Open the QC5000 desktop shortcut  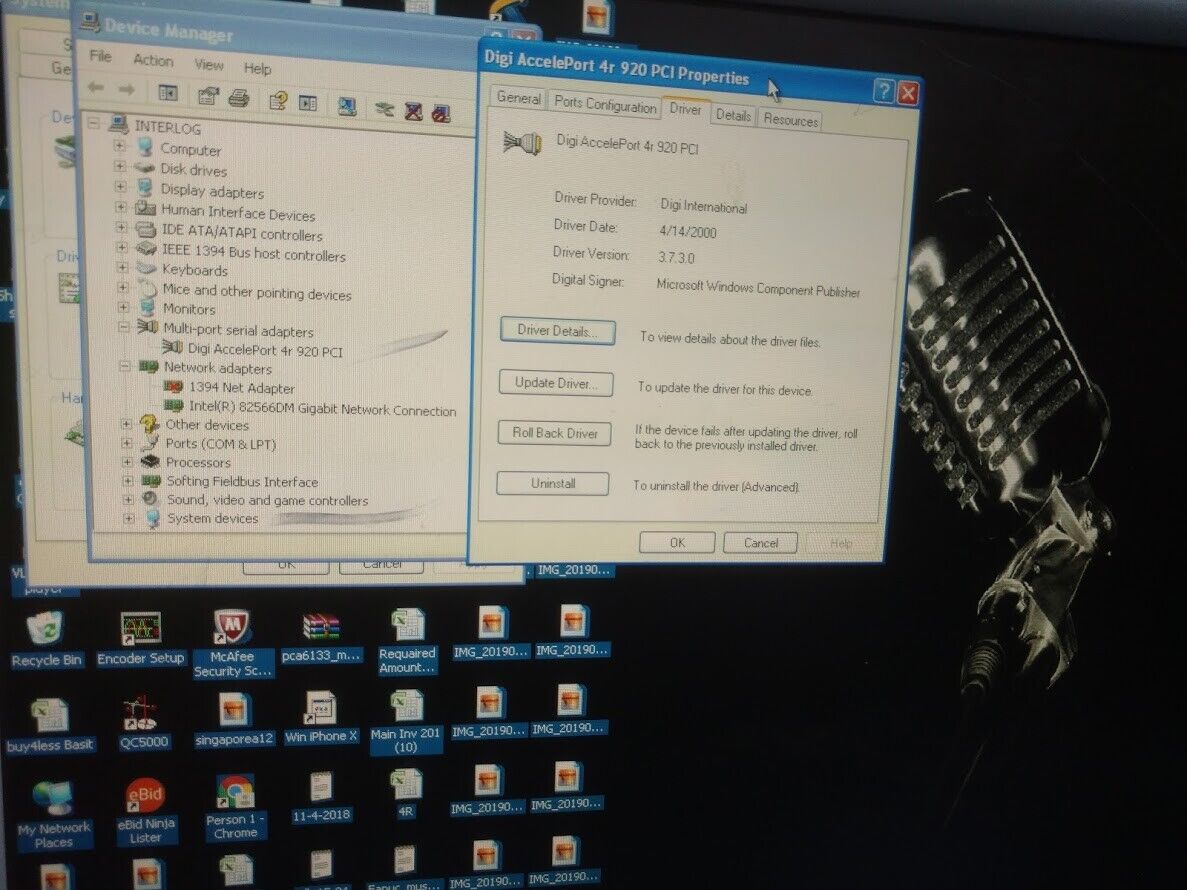click(x=143, y=721)
